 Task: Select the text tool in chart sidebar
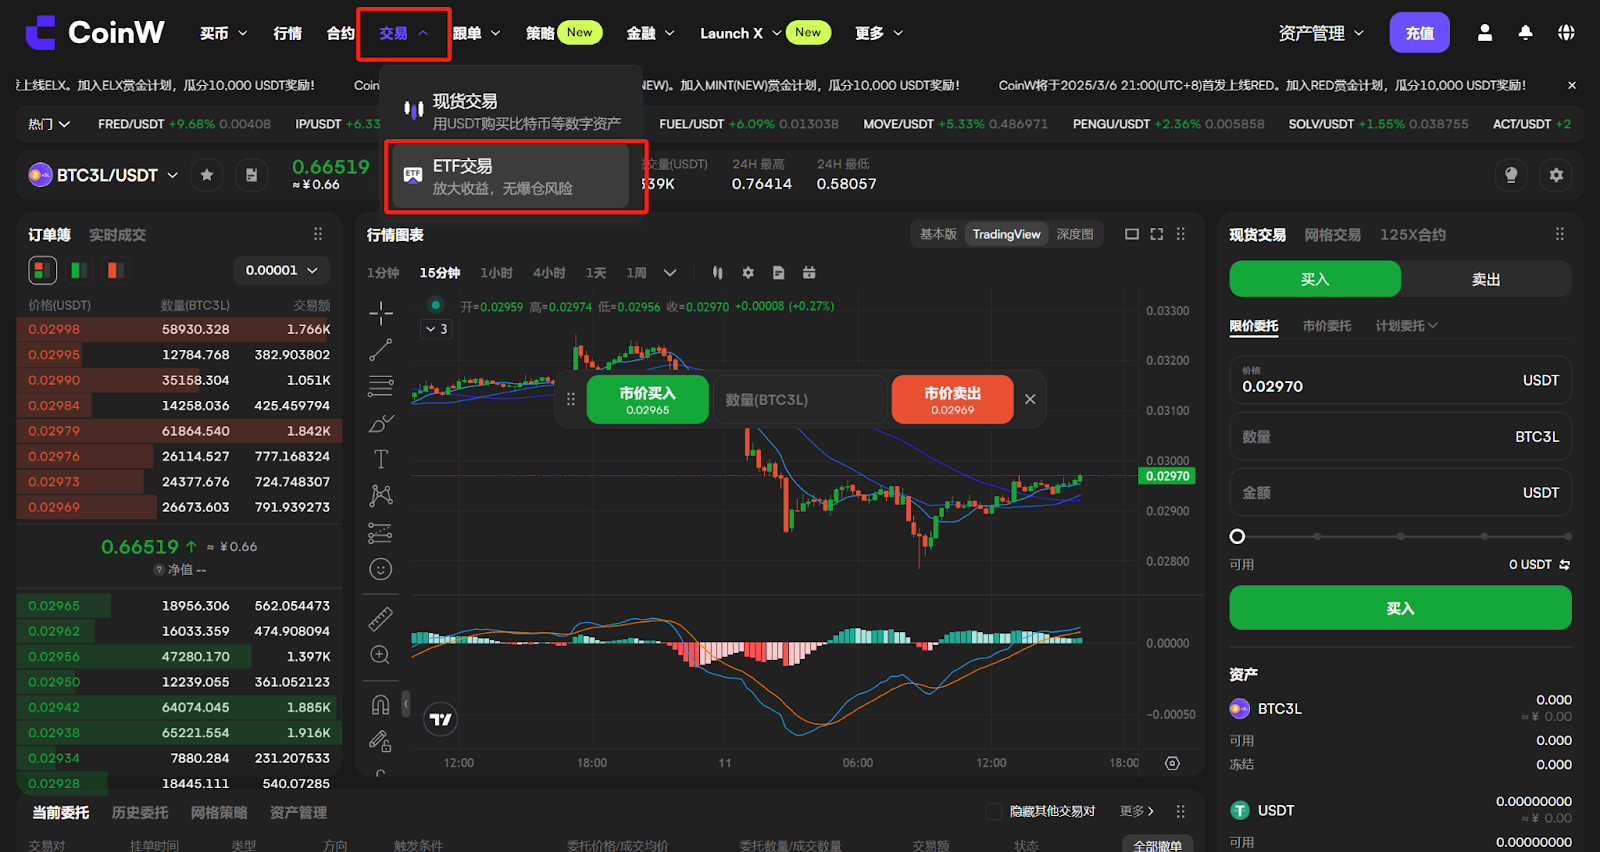tap(381, 459)
